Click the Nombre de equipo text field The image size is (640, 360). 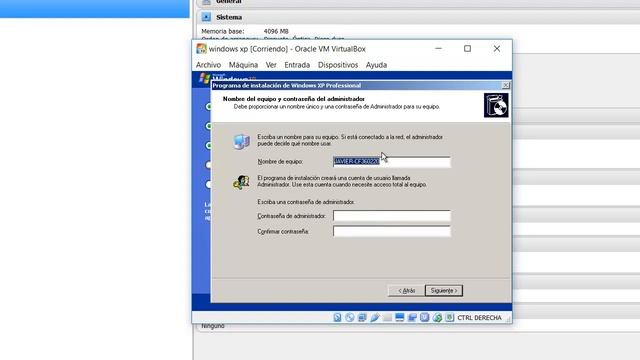tap(392, 162)
